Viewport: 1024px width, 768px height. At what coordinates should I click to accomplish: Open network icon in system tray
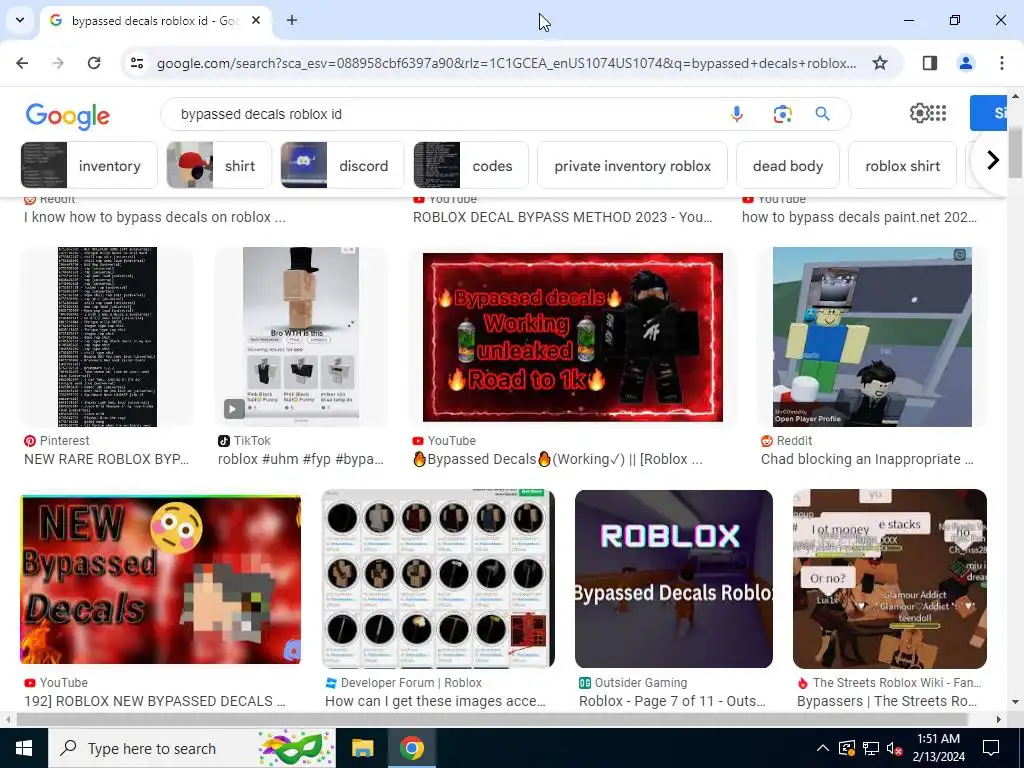tap(871, 748)
